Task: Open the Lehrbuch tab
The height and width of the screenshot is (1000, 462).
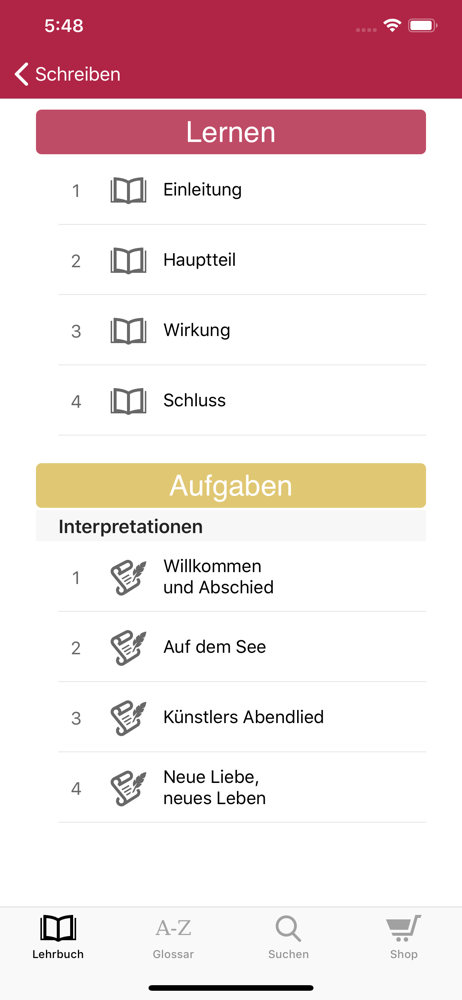Action: click(x=58, y=938)
